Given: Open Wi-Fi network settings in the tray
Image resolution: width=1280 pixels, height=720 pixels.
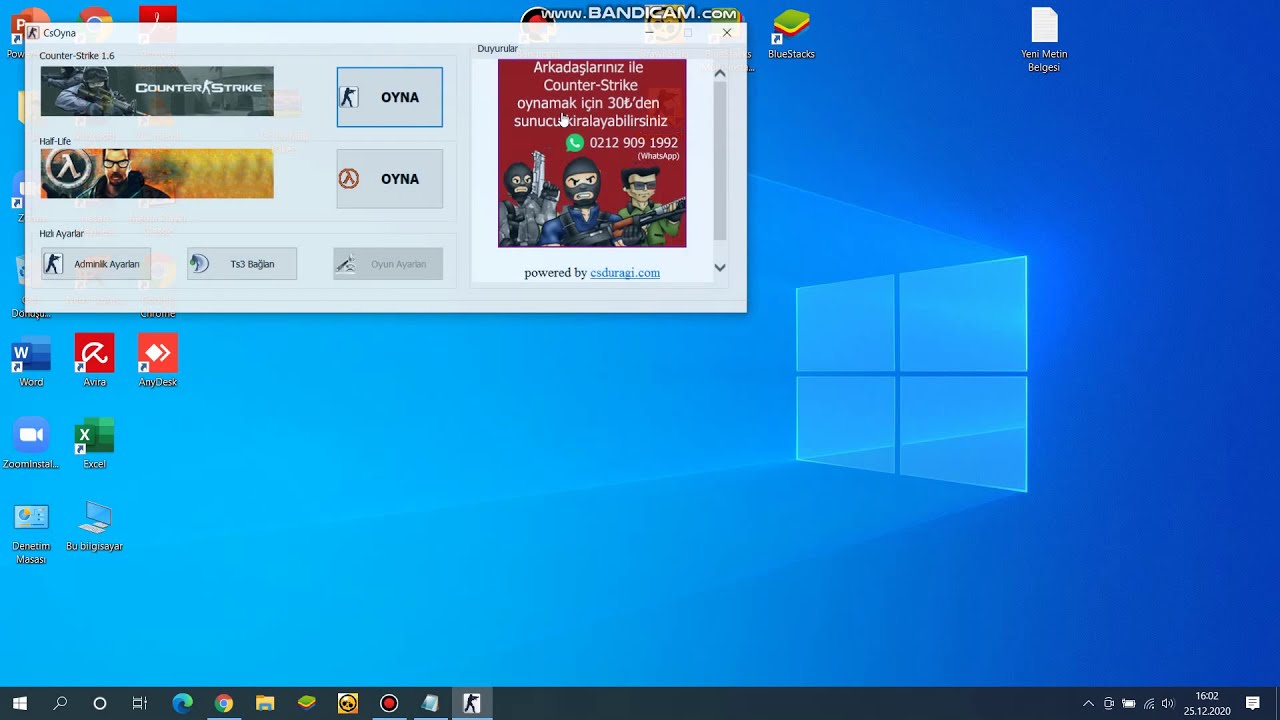Looking at the screenshot, I should pos(1149,704).
